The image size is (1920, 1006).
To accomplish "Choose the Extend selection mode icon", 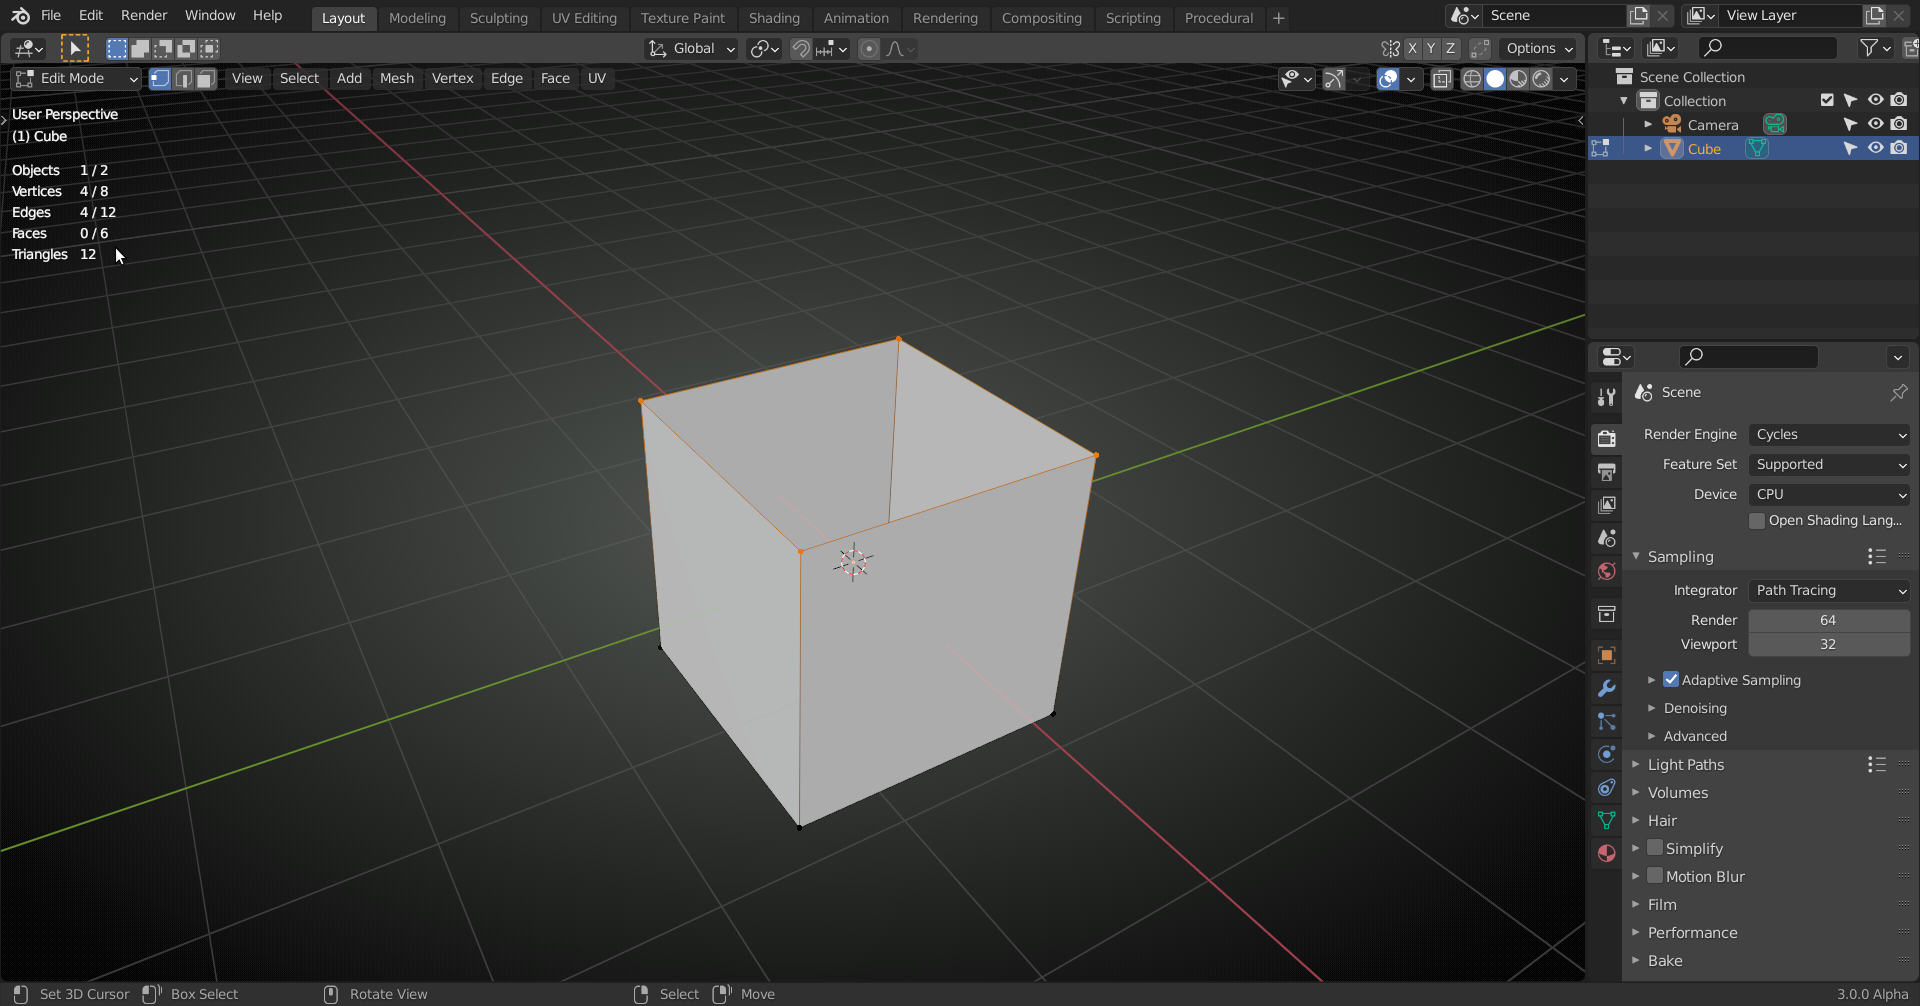I will click(140, 48).
